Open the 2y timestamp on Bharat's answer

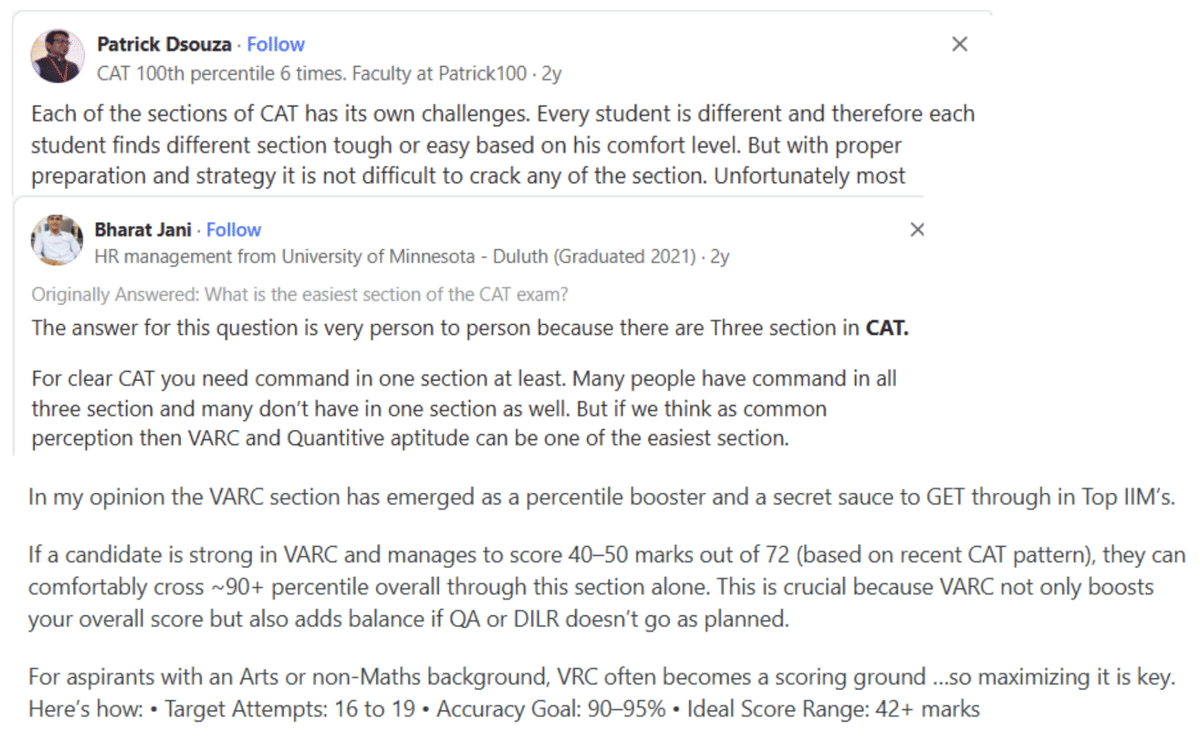[x=720, y=257]
